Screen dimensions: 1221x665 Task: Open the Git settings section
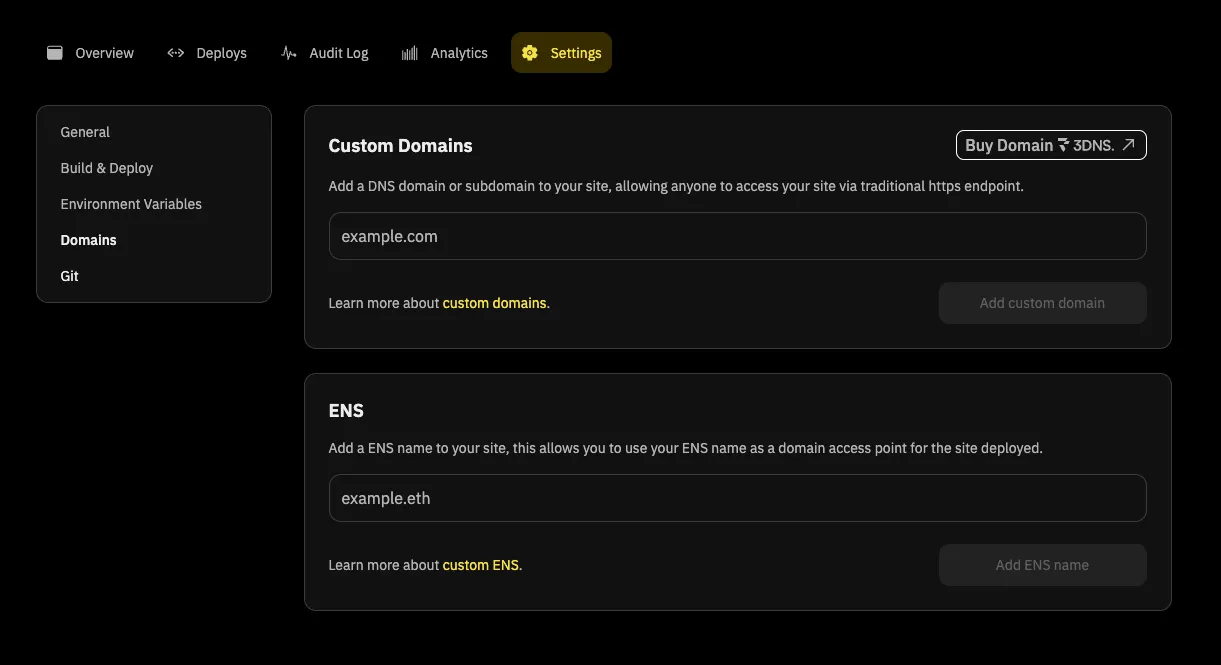(x=70, y=276)
